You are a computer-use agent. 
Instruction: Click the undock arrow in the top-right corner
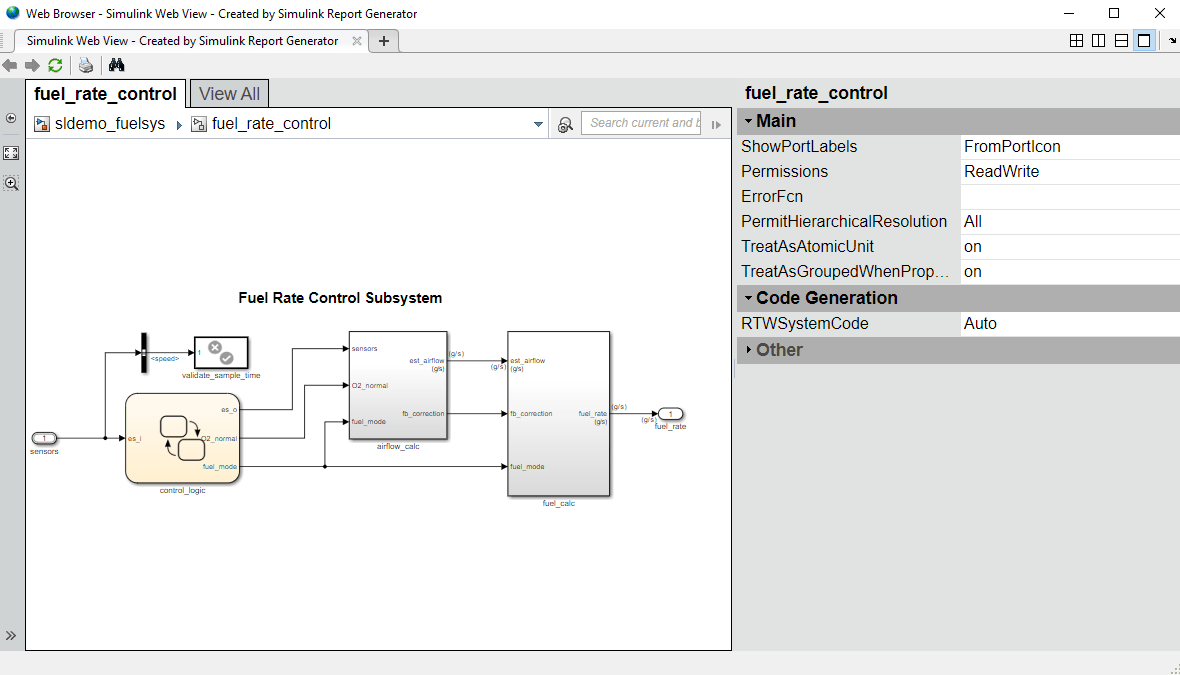click(1172, 41)
